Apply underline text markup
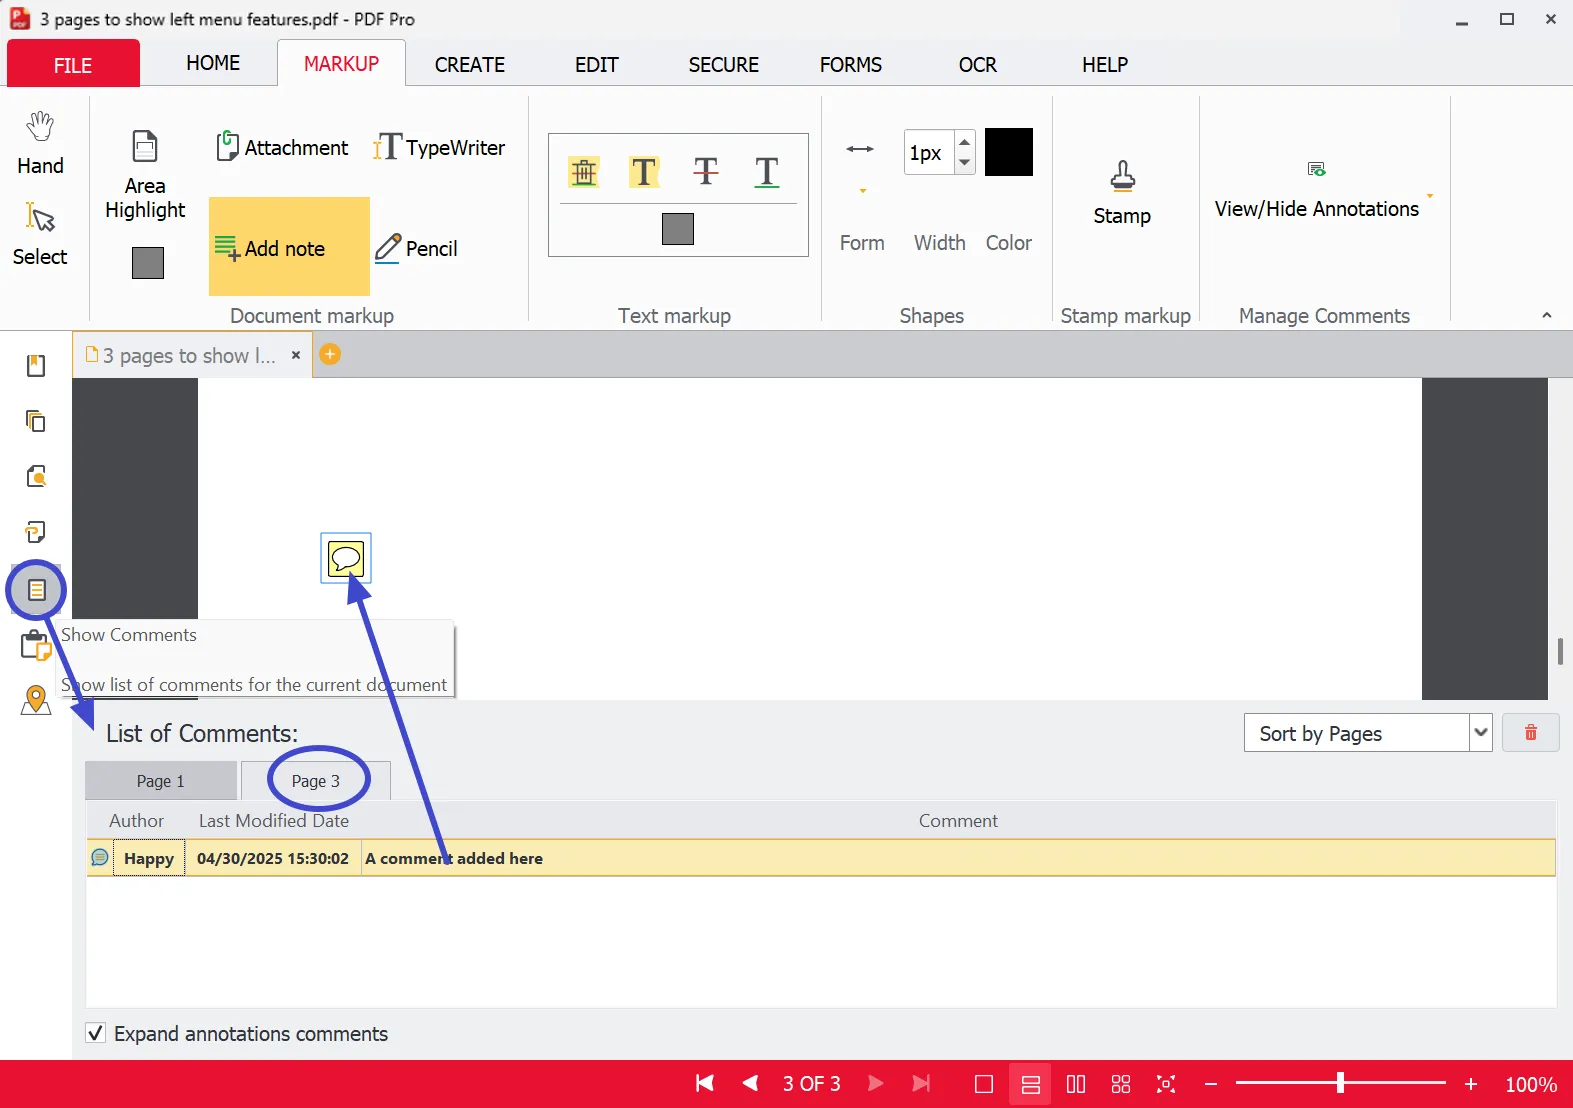Image resolution: width=1573 pixels, height=1108 pixels. 767,172
